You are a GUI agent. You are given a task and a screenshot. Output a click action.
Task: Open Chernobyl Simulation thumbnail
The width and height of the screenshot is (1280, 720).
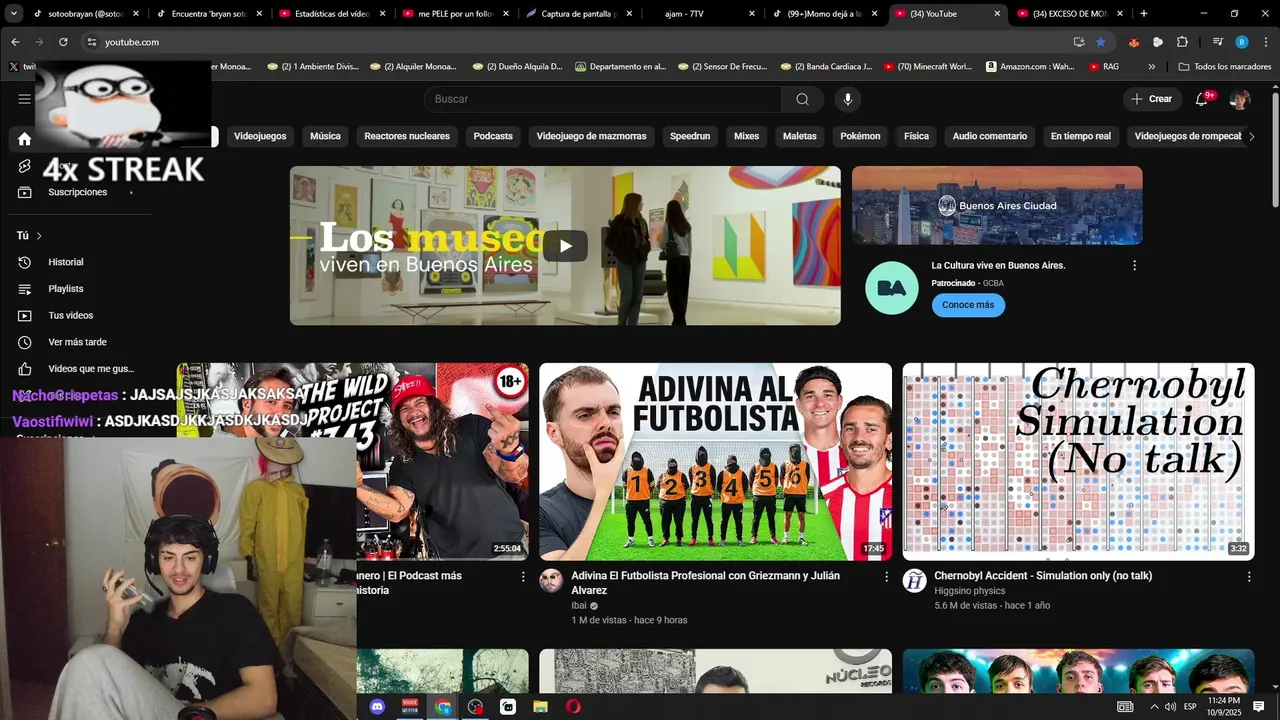pyautogui.click(x=1078, y=462)
